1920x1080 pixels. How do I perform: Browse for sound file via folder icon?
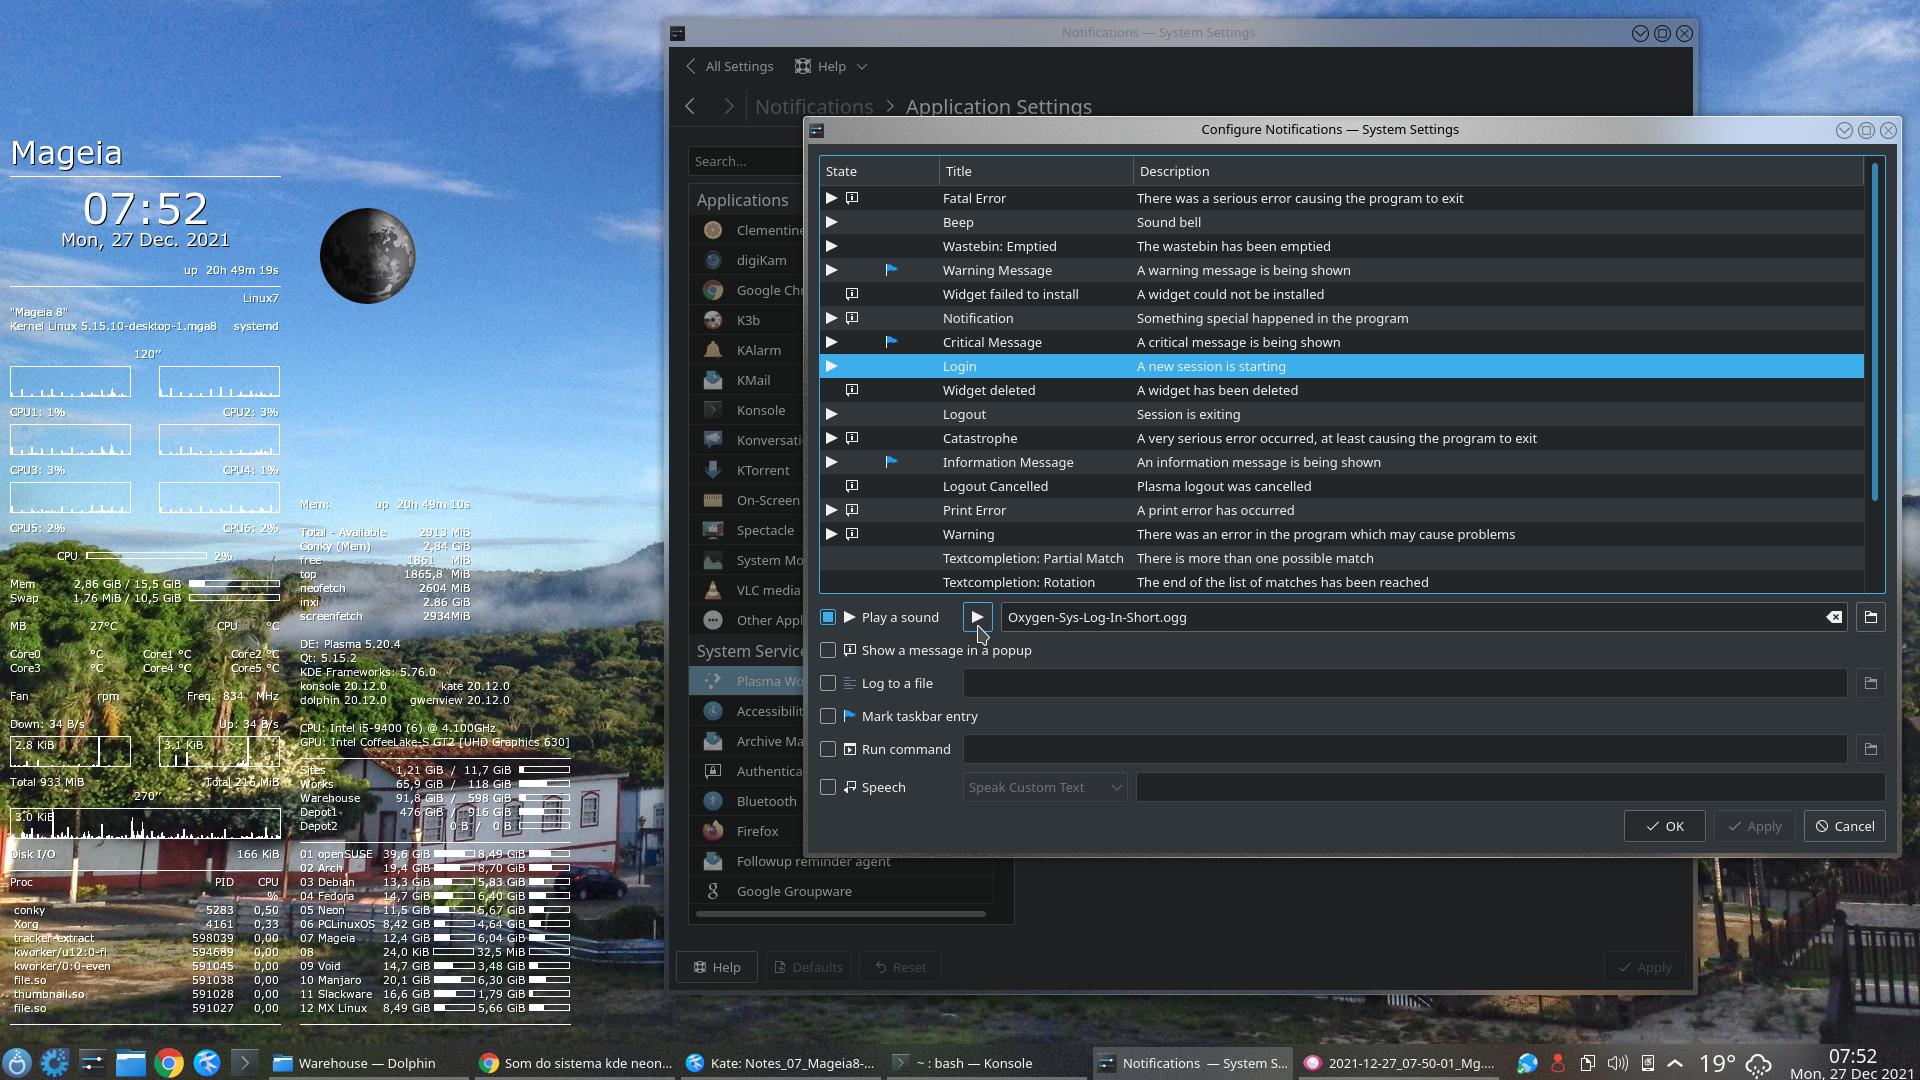(1870, 617)
